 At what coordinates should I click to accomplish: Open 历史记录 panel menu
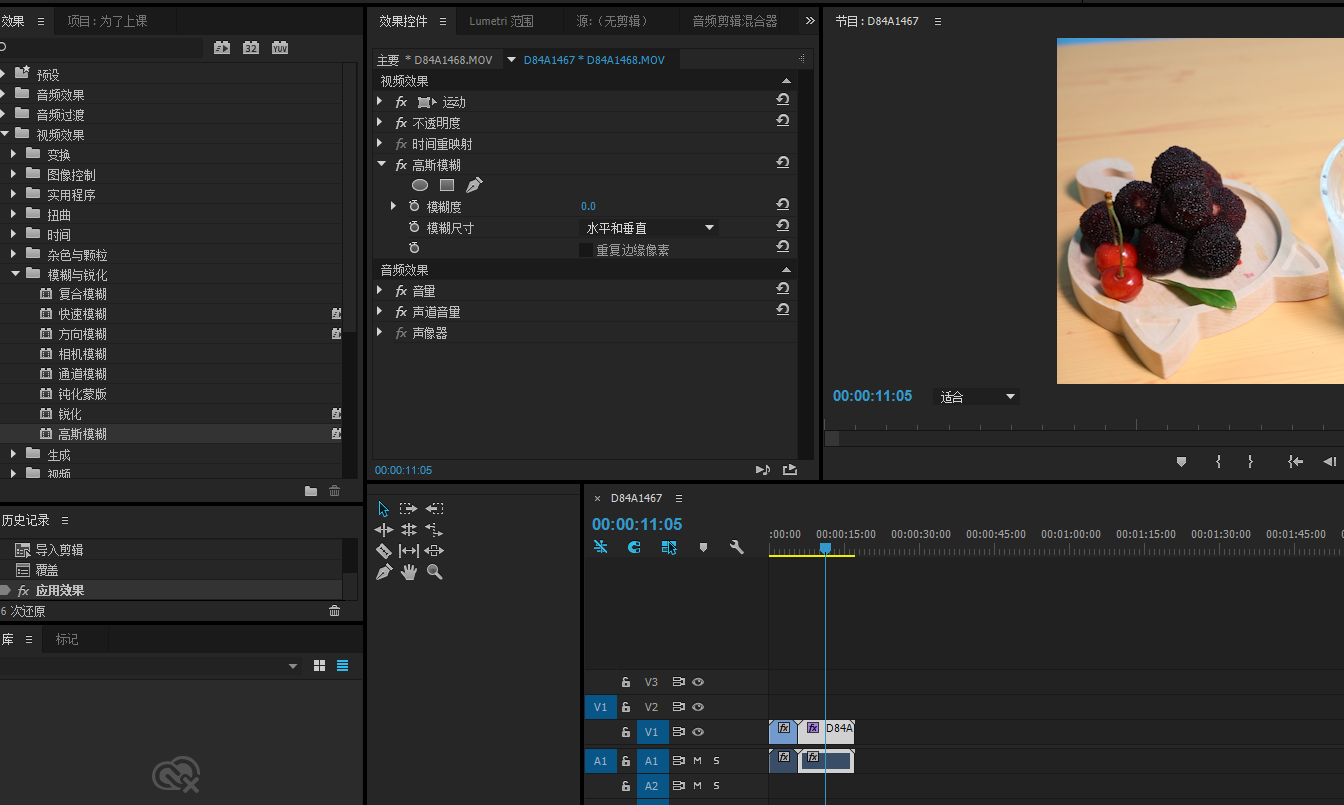click(65, 520)
